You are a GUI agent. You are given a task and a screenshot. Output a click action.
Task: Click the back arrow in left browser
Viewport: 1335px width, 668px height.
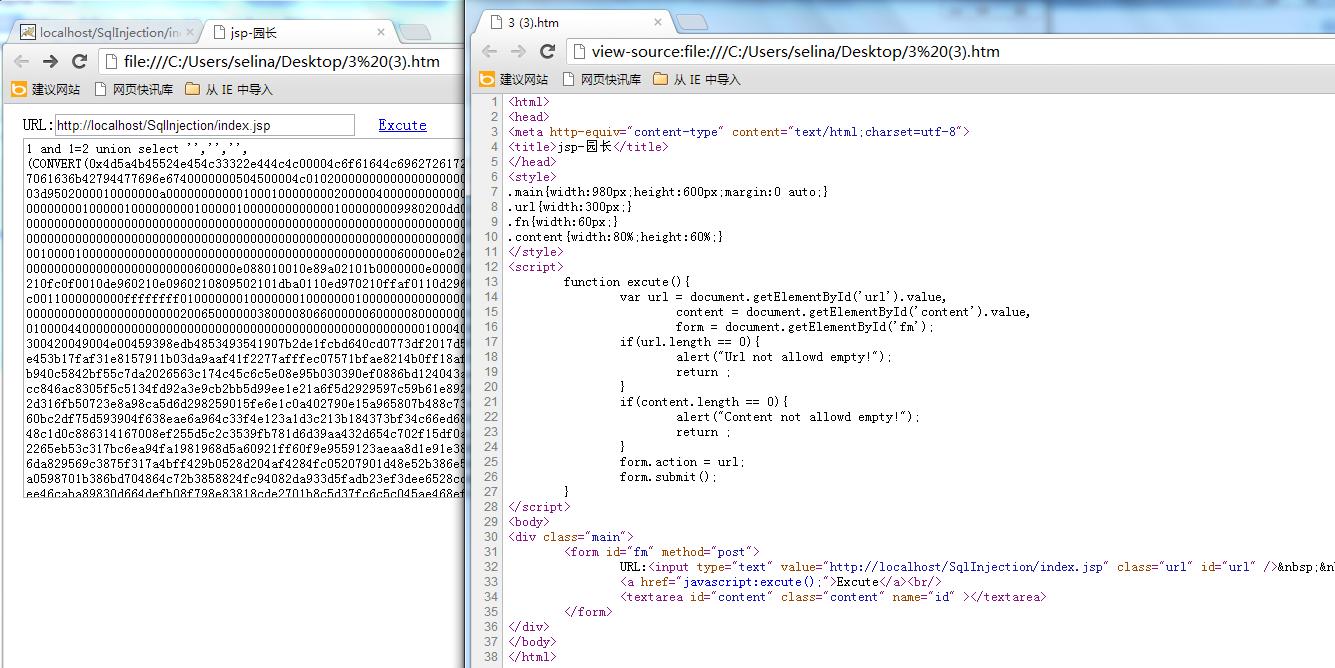click(22, 61)
